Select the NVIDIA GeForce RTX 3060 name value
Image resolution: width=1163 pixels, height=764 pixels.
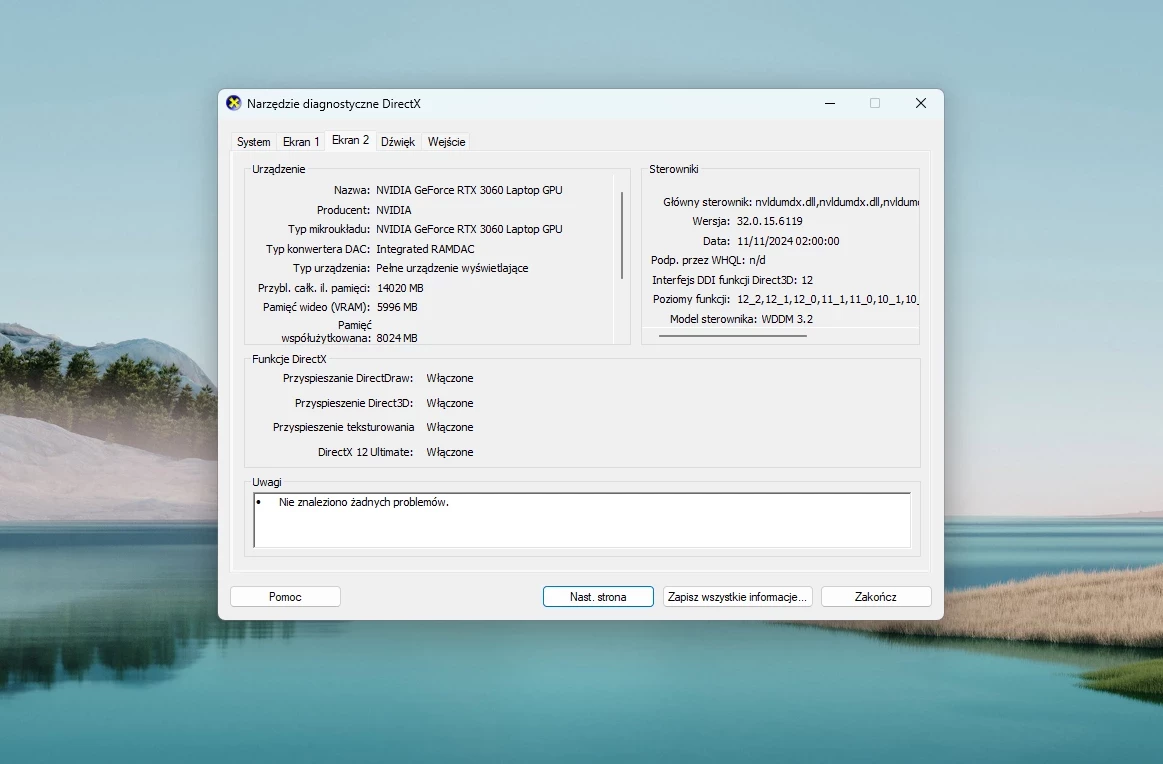pyautogui.click(x=469, y=190)
